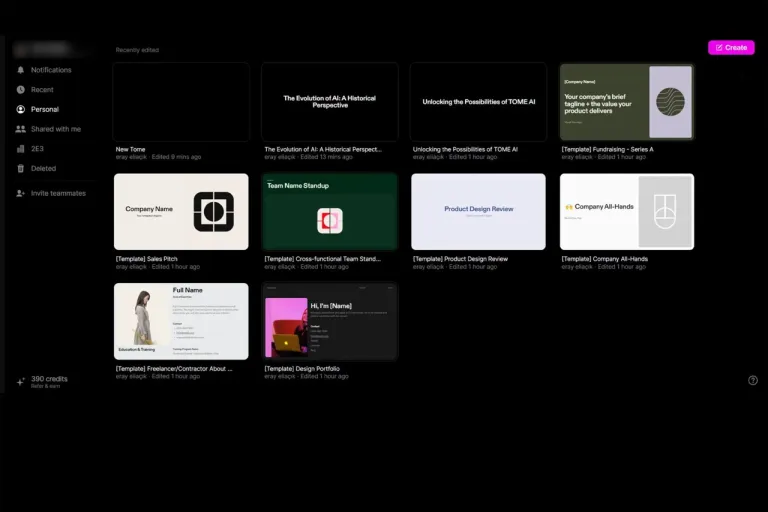
Task: Click the 'New Tome' title text
Action: (x=130, y=149)
